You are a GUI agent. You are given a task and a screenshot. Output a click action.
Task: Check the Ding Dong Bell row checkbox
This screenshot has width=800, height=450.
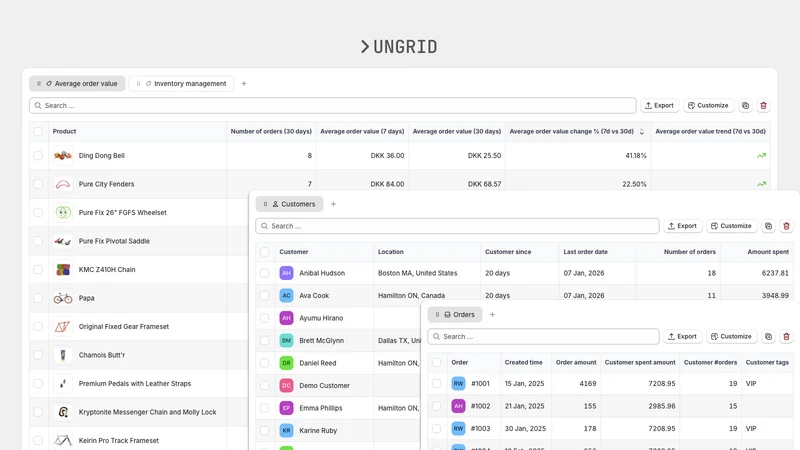tap(38, 156)
